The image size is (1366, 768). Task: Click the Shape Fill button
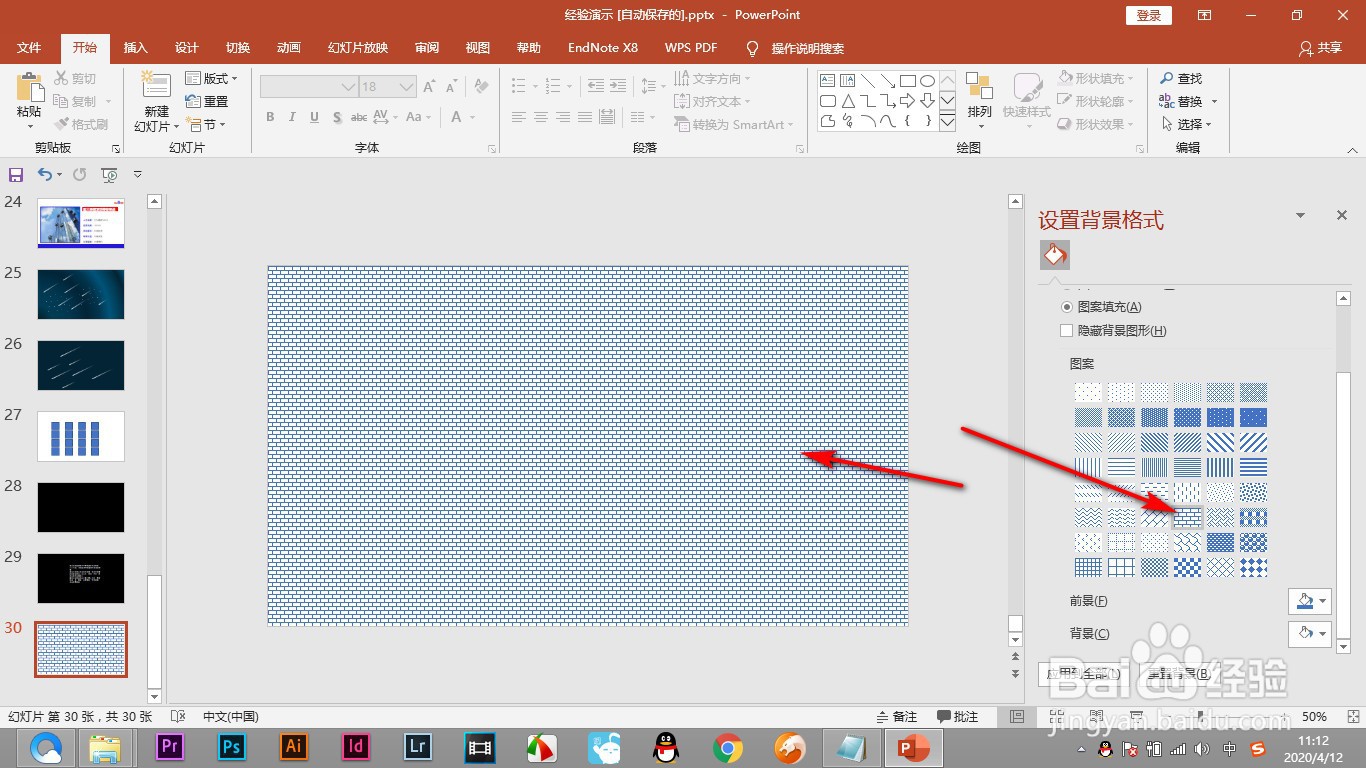pyautogui.click(x=1095, y=78)
